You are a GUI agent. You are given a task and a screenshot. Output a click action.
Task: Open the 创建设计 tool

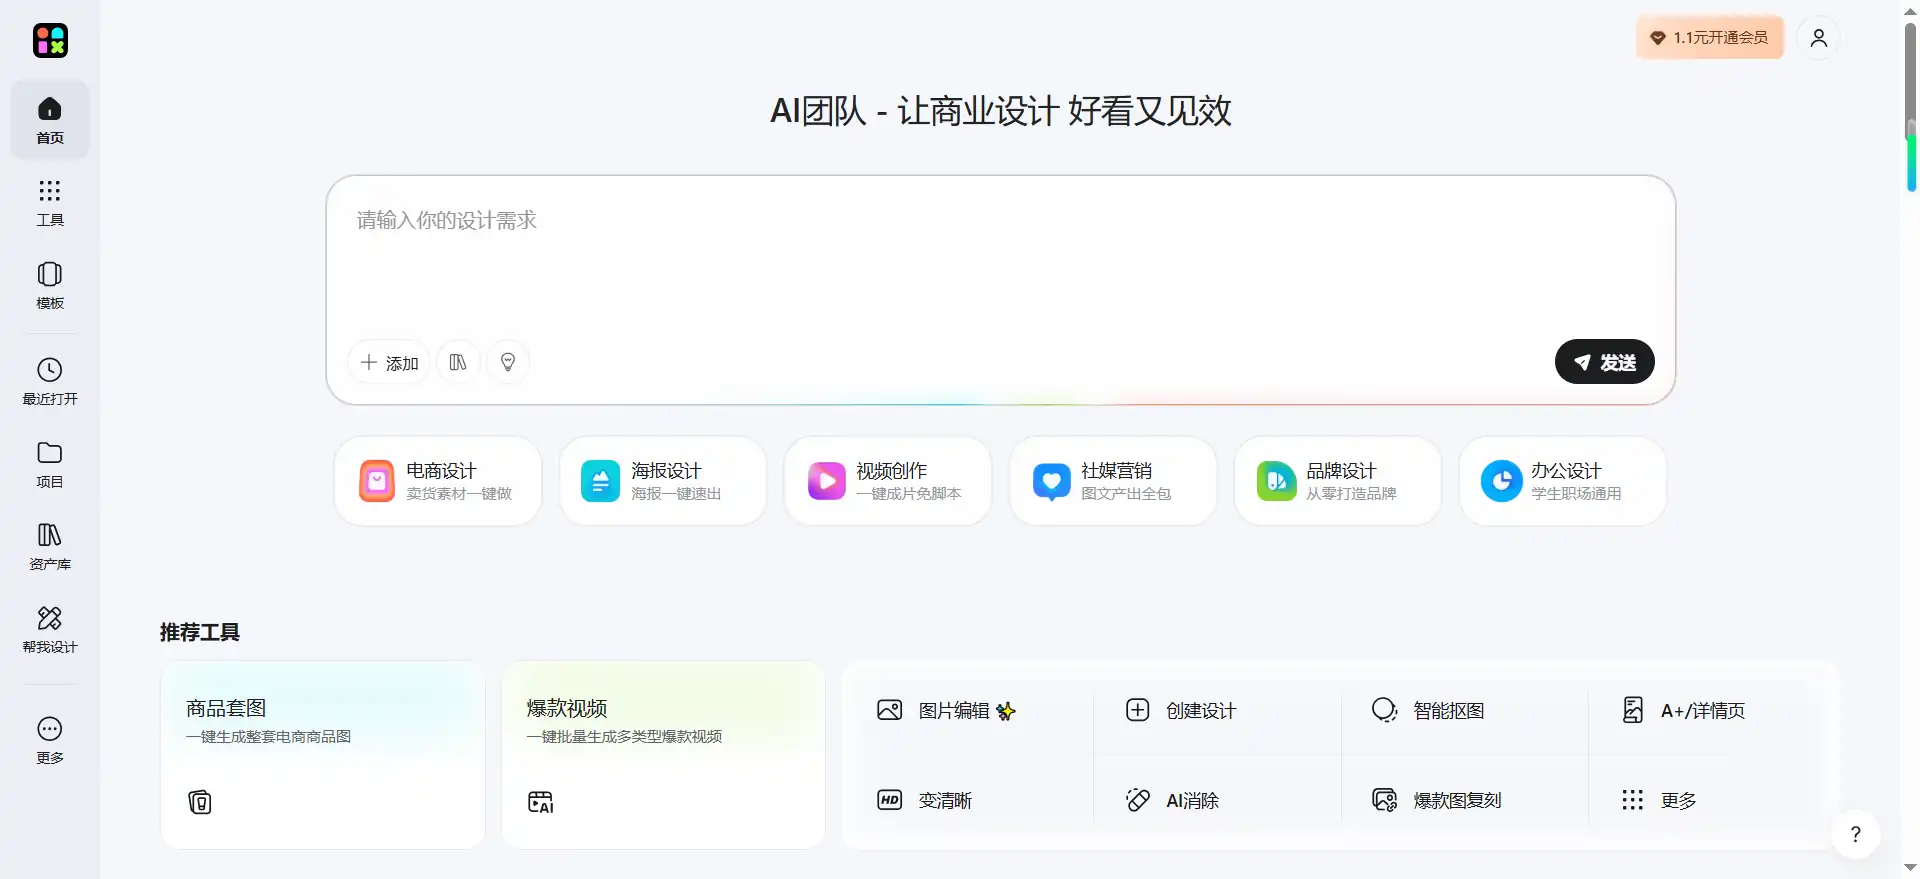point(1181,711)
